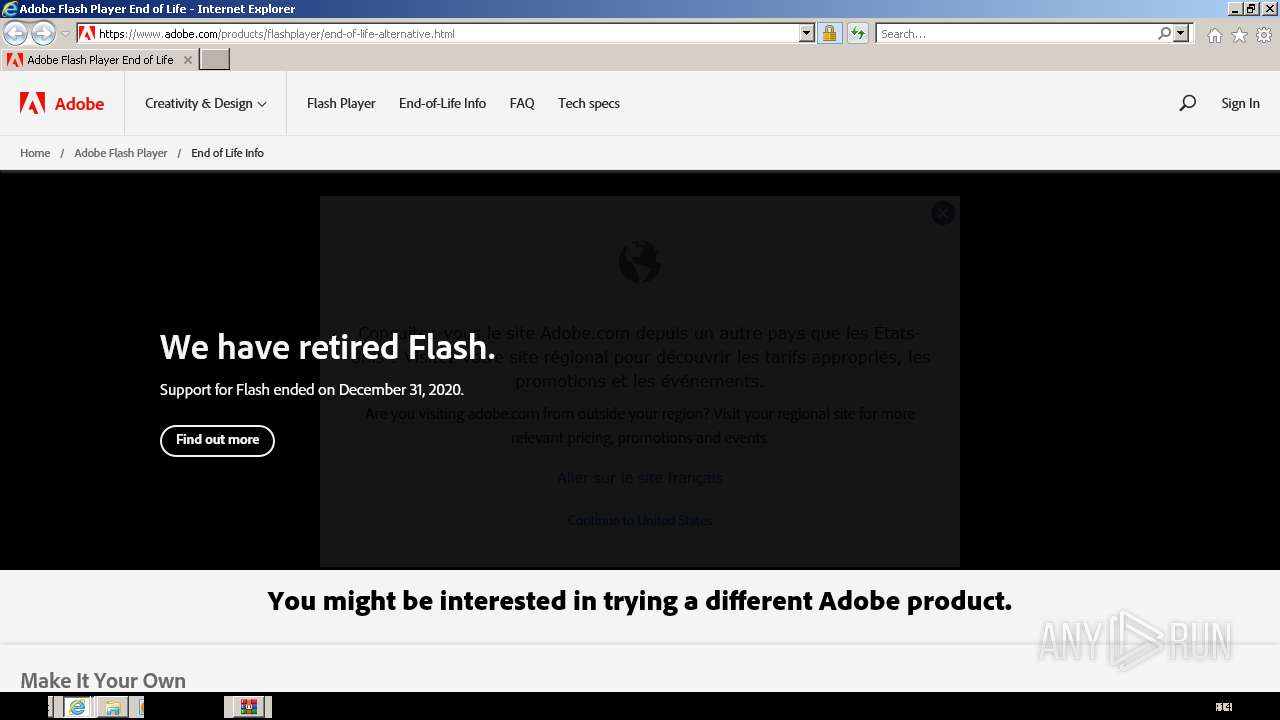Go to Adobe Flash Player breadcrumb
This screenshot has height=720, width=1280.
pos(121,153)
